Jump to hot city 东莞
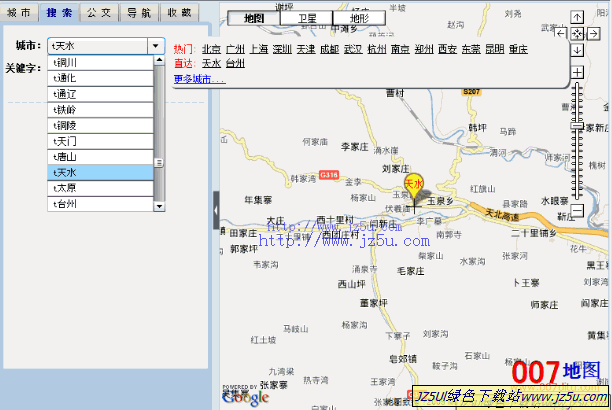The image size is (612, 410). [471, 49]
